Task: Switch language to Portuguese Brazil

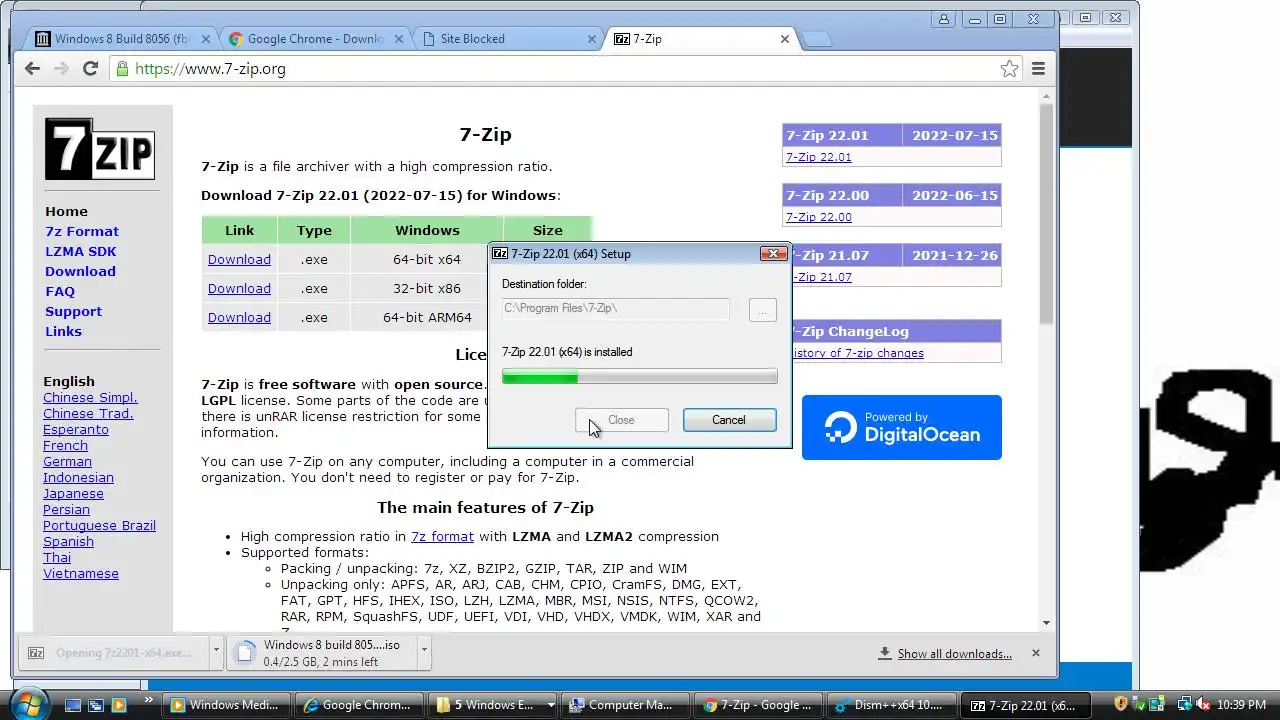Action: click(x=99, y=525)
